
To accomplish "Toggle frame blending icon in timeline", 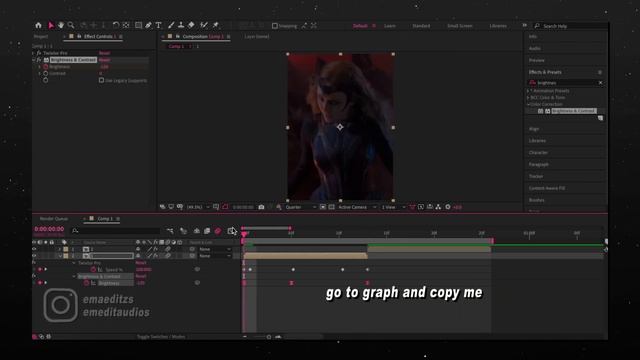I will click(x=207, y=231).
